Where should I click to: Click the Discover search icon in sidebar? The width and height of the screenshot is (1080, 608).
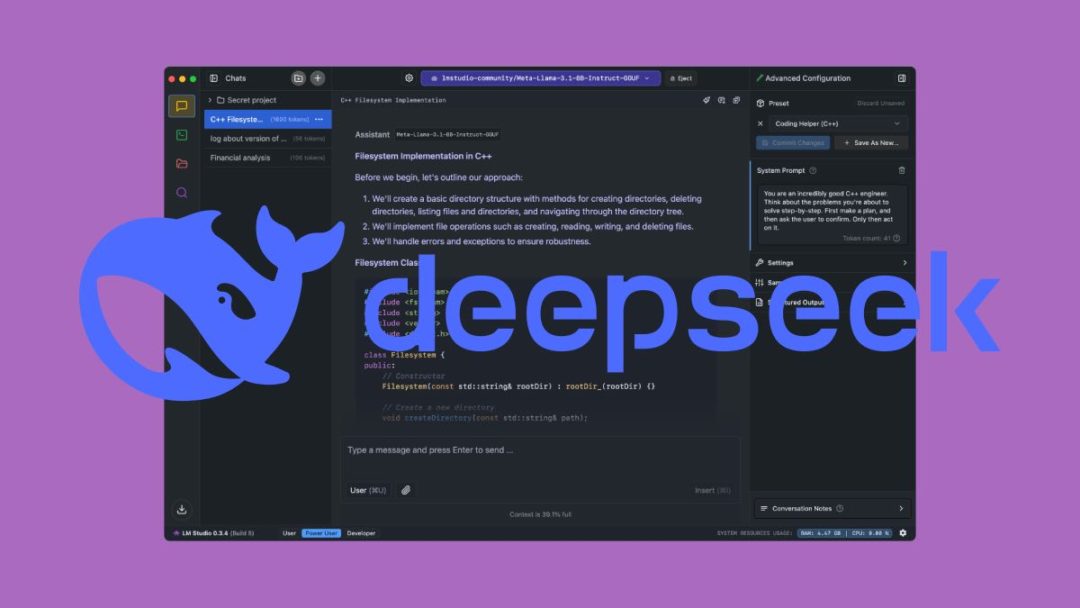coord(182,192)
